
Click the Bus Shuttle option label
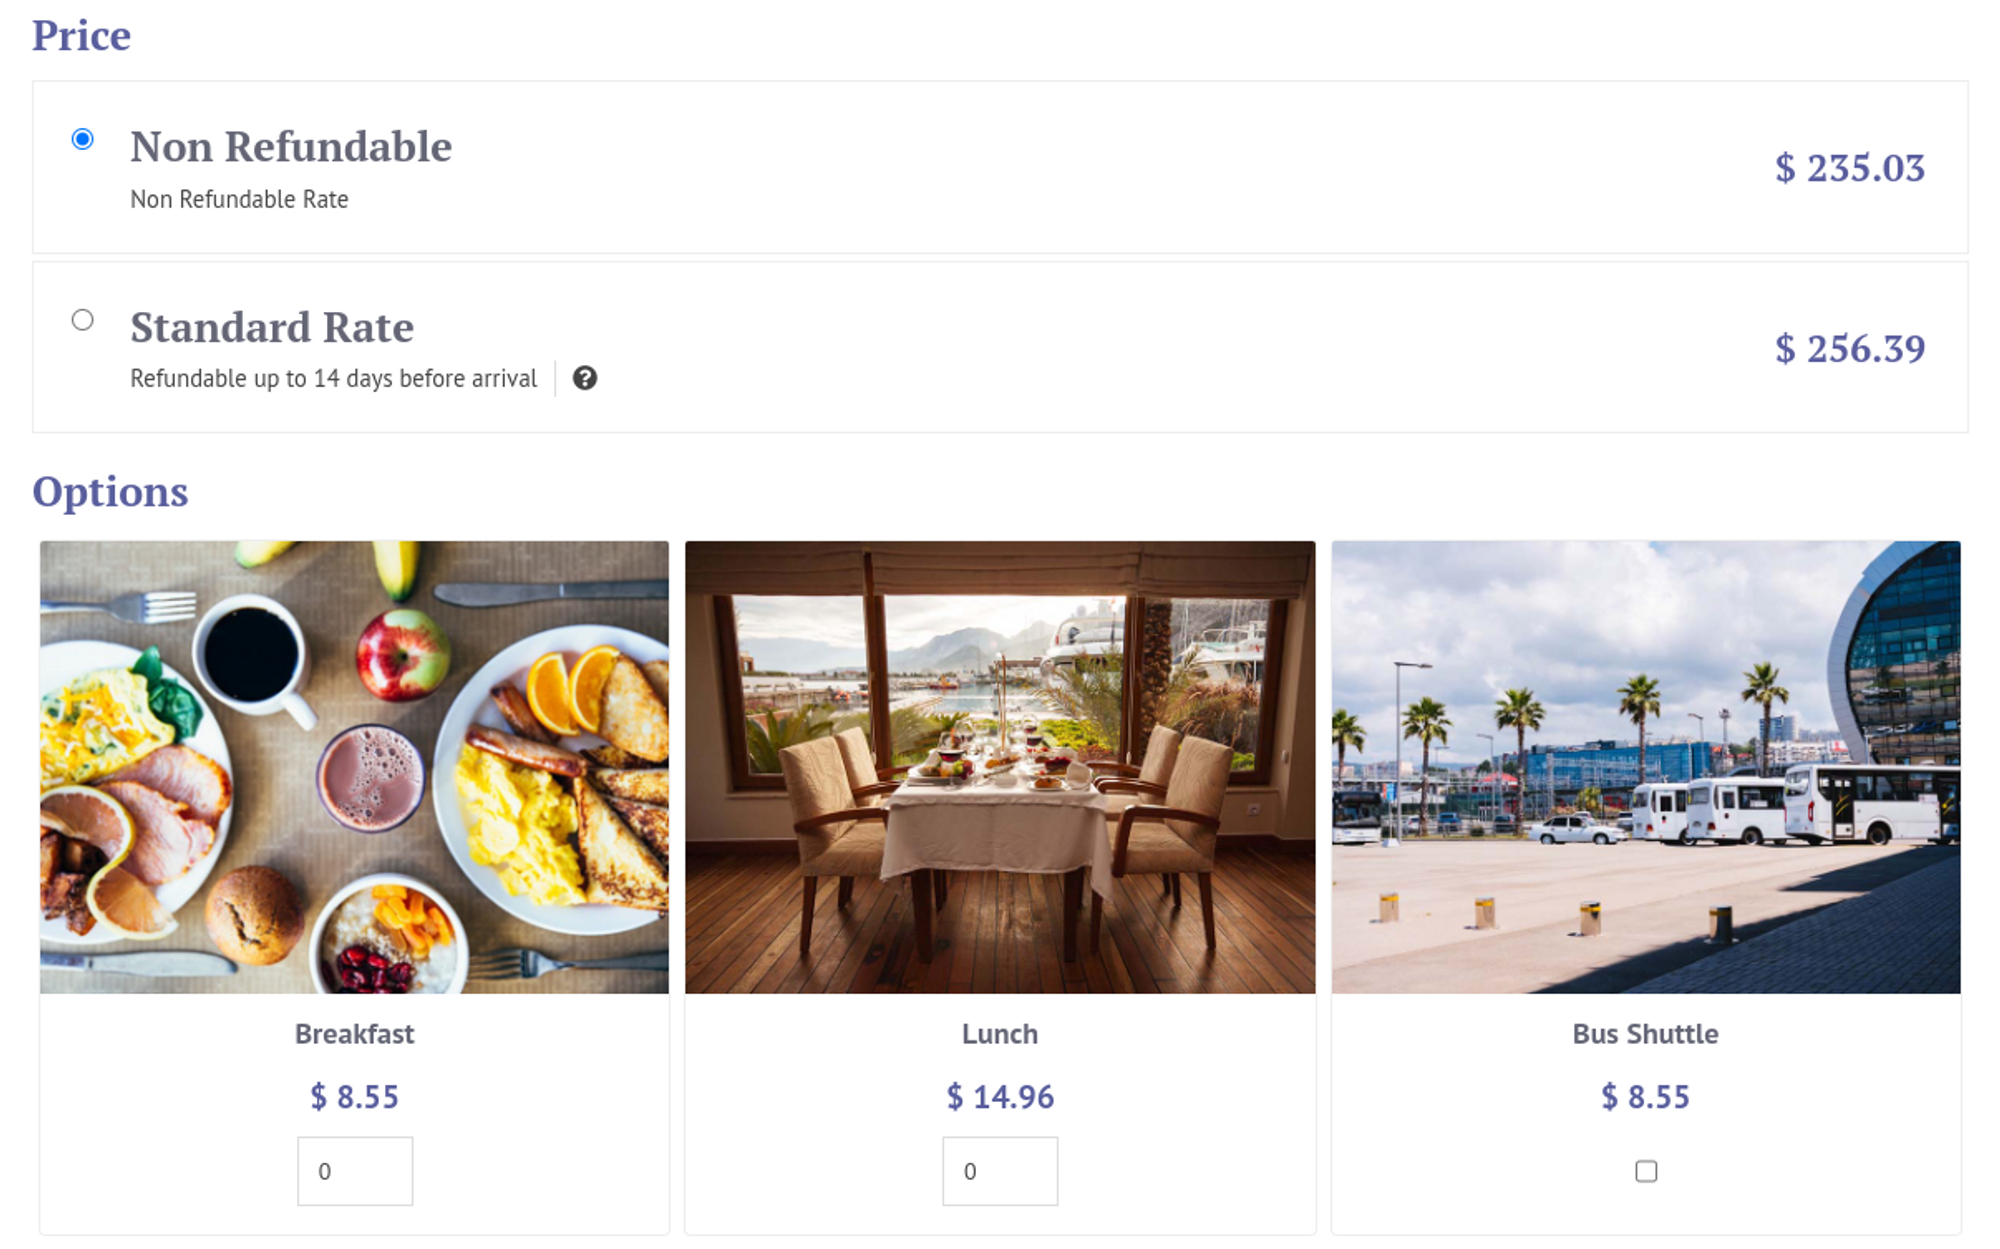pos(1646,1034)
